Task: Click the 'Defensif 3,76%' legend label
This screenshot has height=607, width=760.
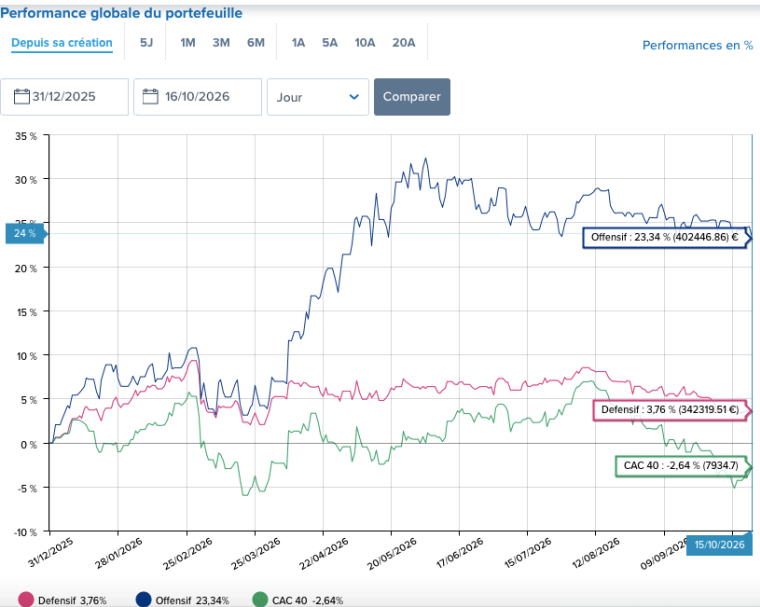Action: pyautogui.click(x=72, y=601)
